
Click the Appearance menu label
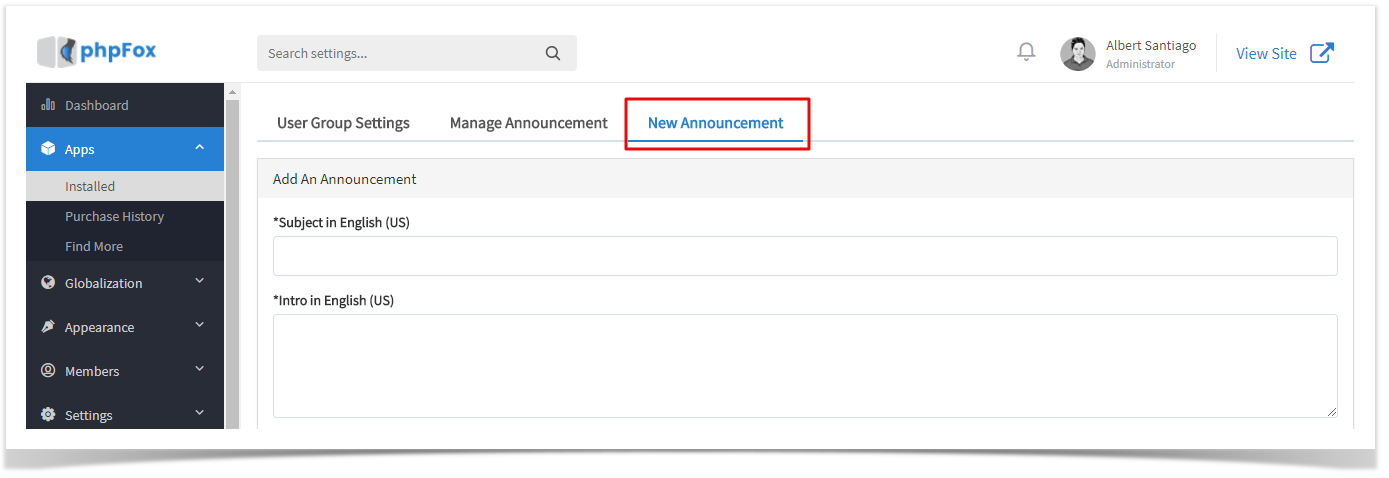pos(99,327)
